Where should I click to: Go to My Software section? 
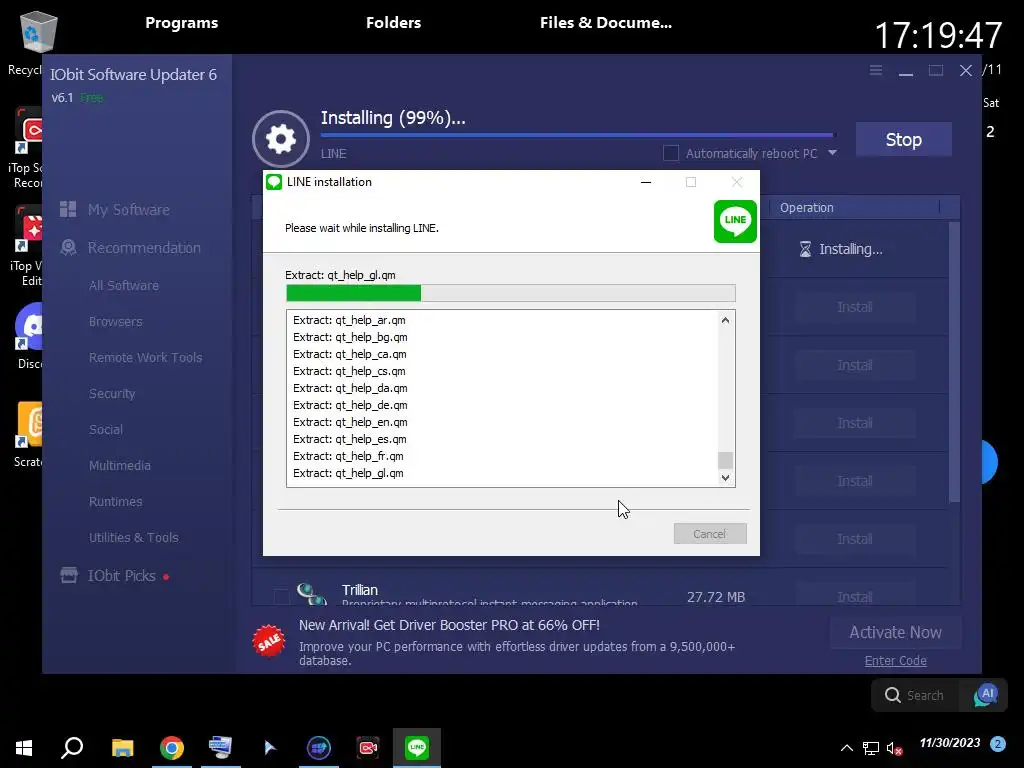pos(129,210)
